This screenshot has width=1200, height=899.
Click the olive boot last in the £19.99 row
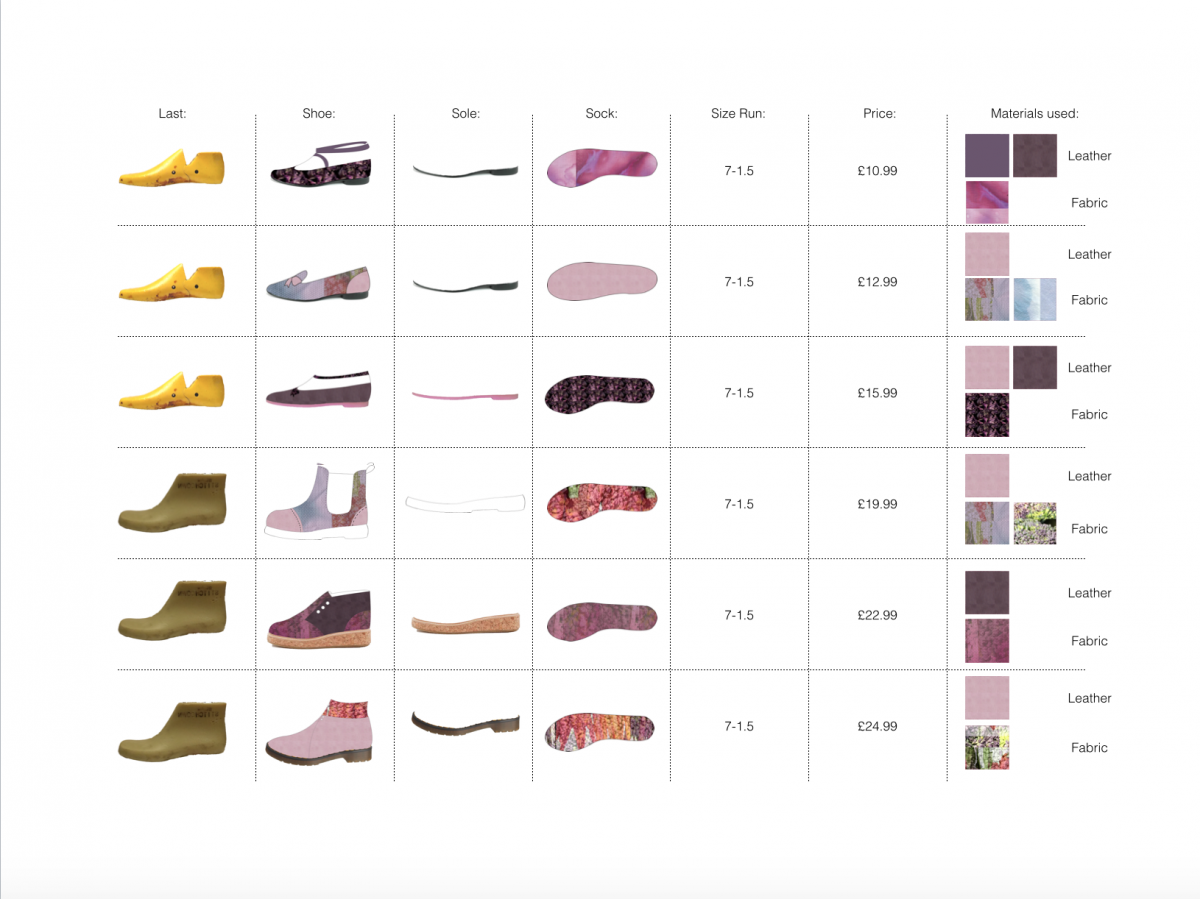tap(172, 502)
